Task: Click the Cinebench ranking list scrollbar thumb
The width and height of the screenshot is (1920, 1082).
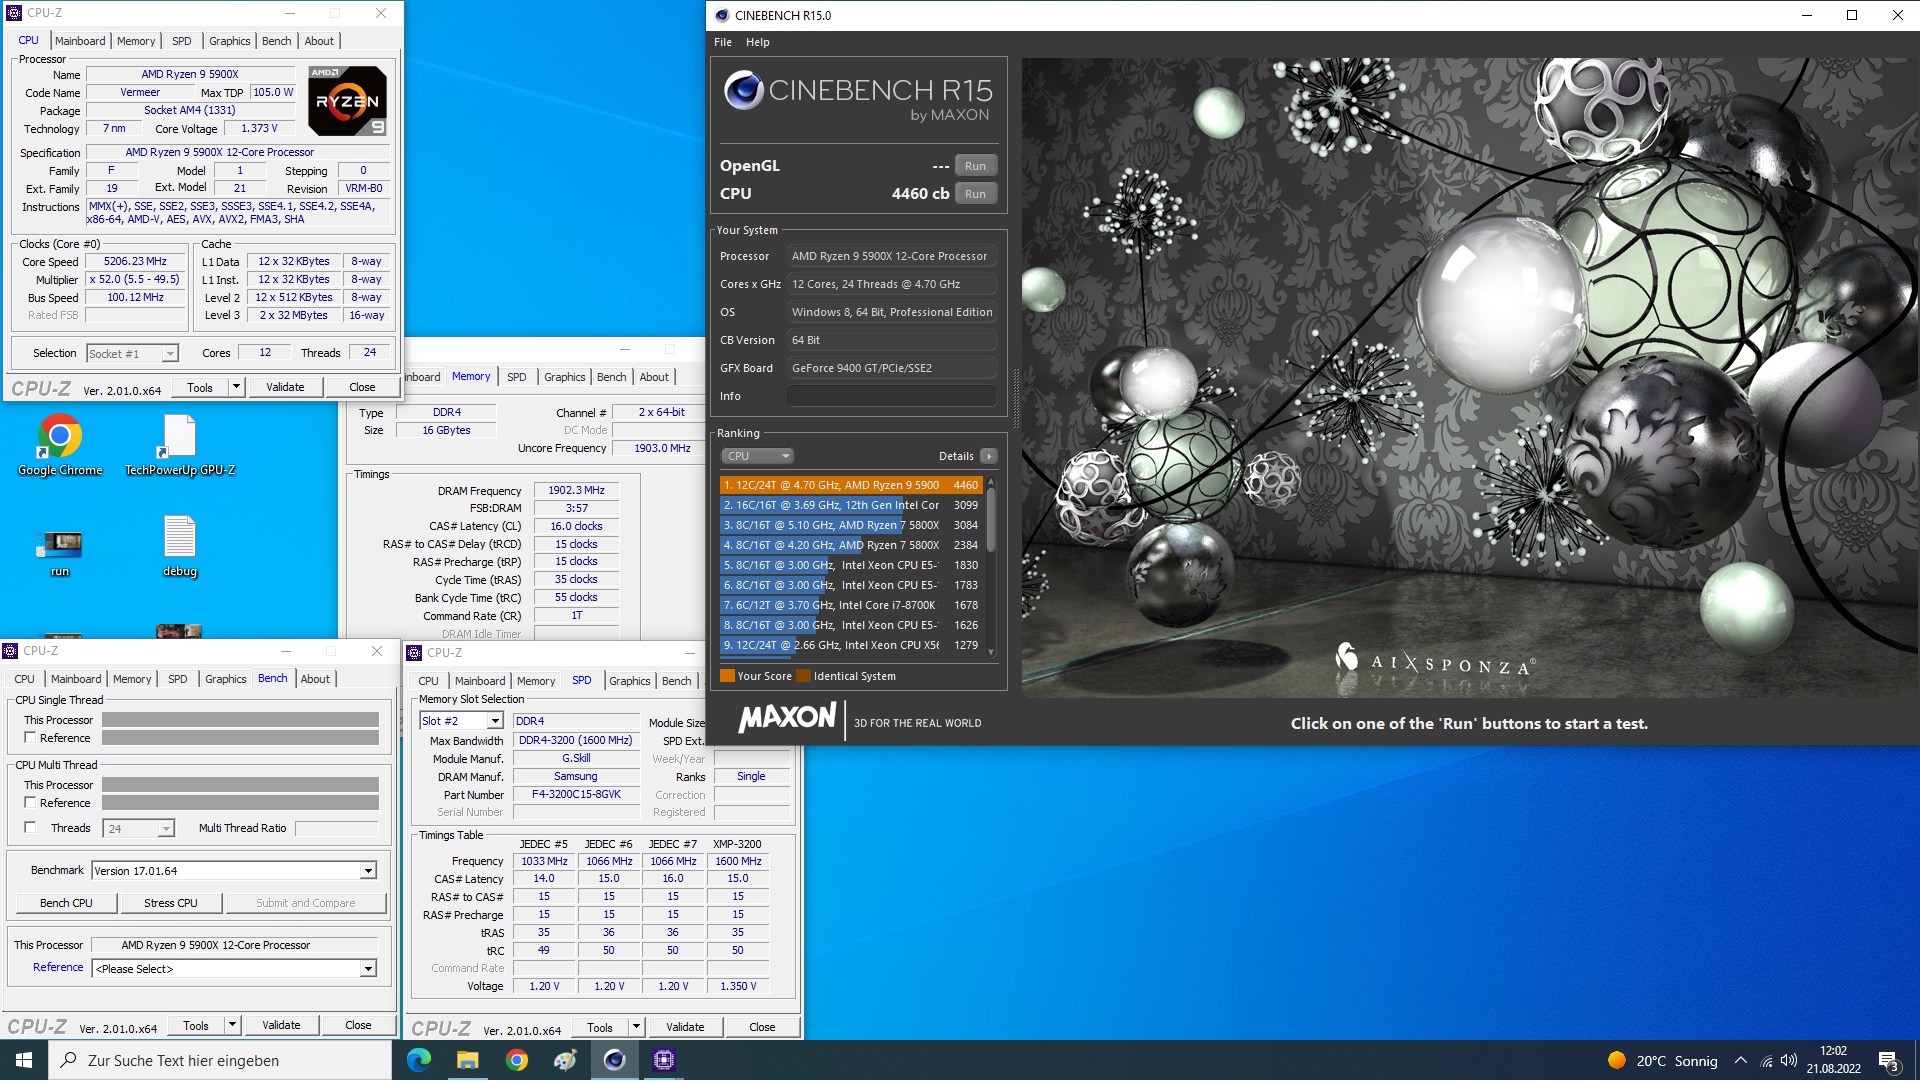Action: (991, 520)
